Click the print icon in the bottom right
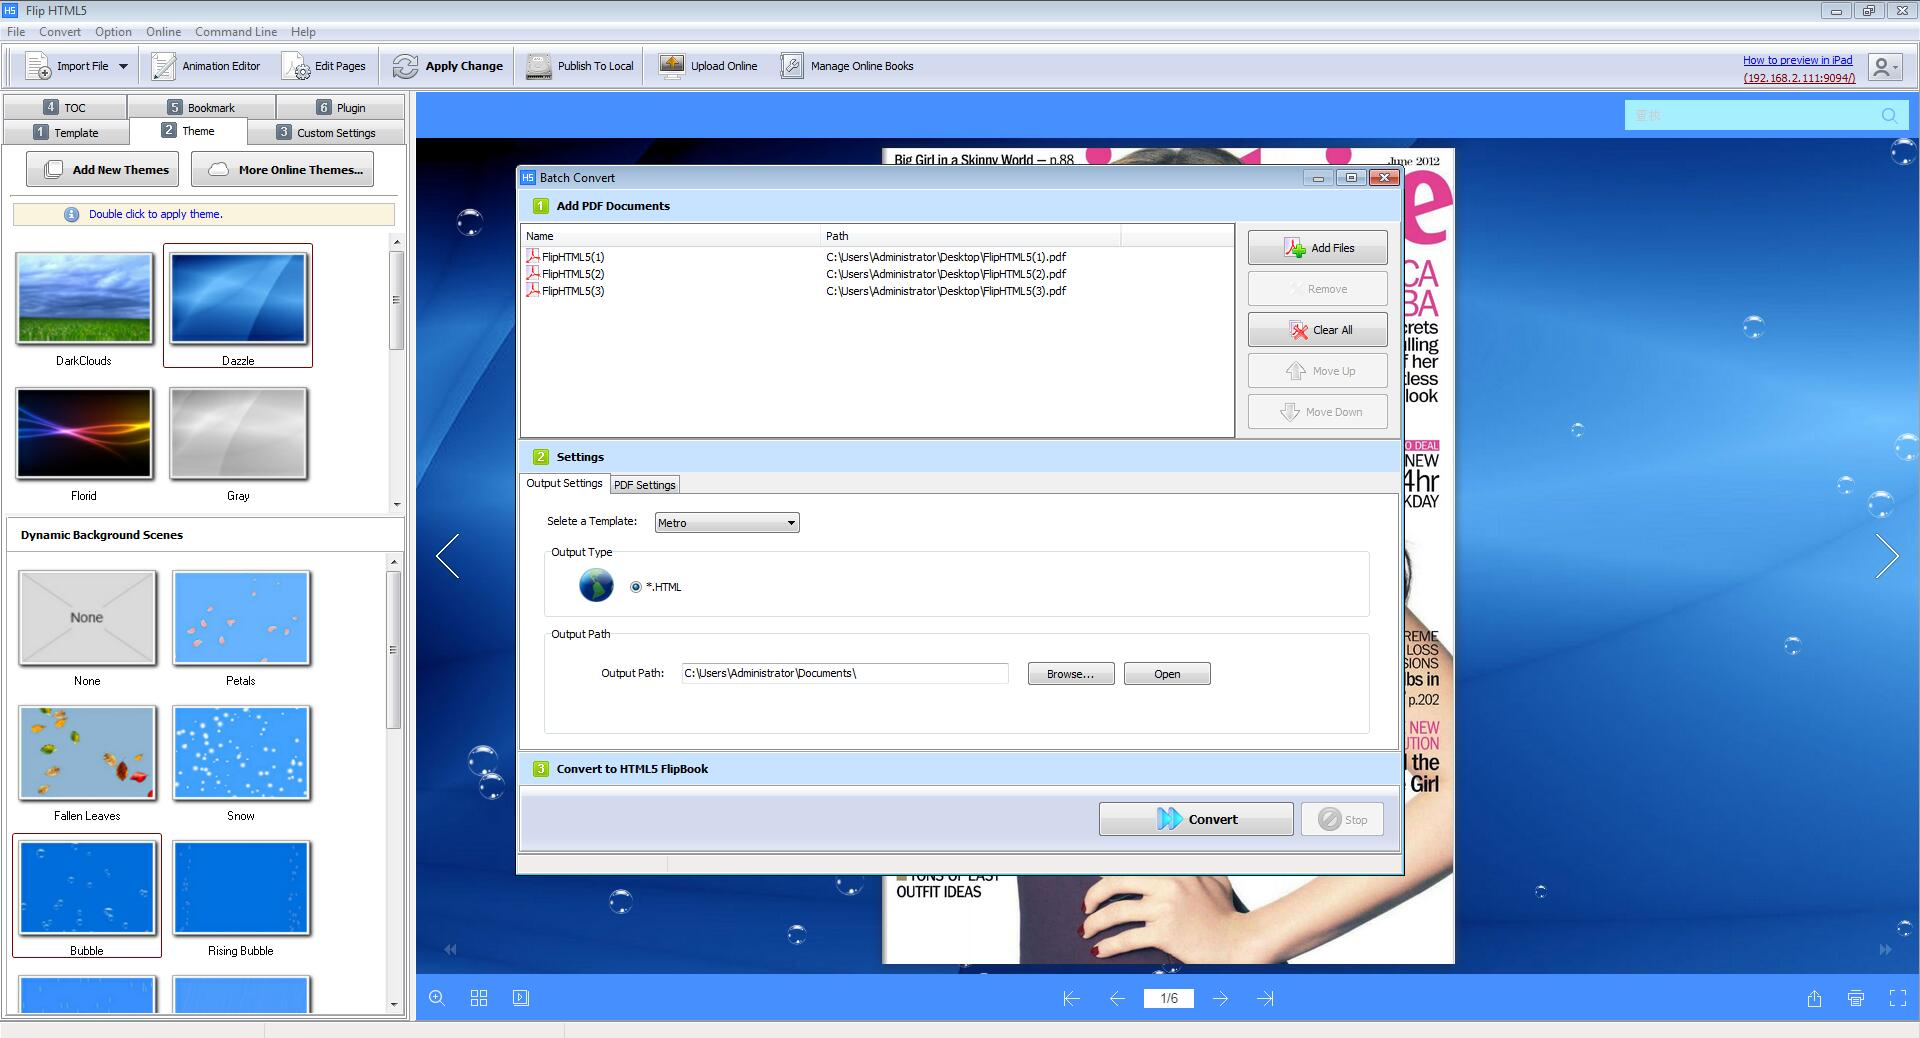This screenshot has width=1920, height=1038. pos(1856,998)
